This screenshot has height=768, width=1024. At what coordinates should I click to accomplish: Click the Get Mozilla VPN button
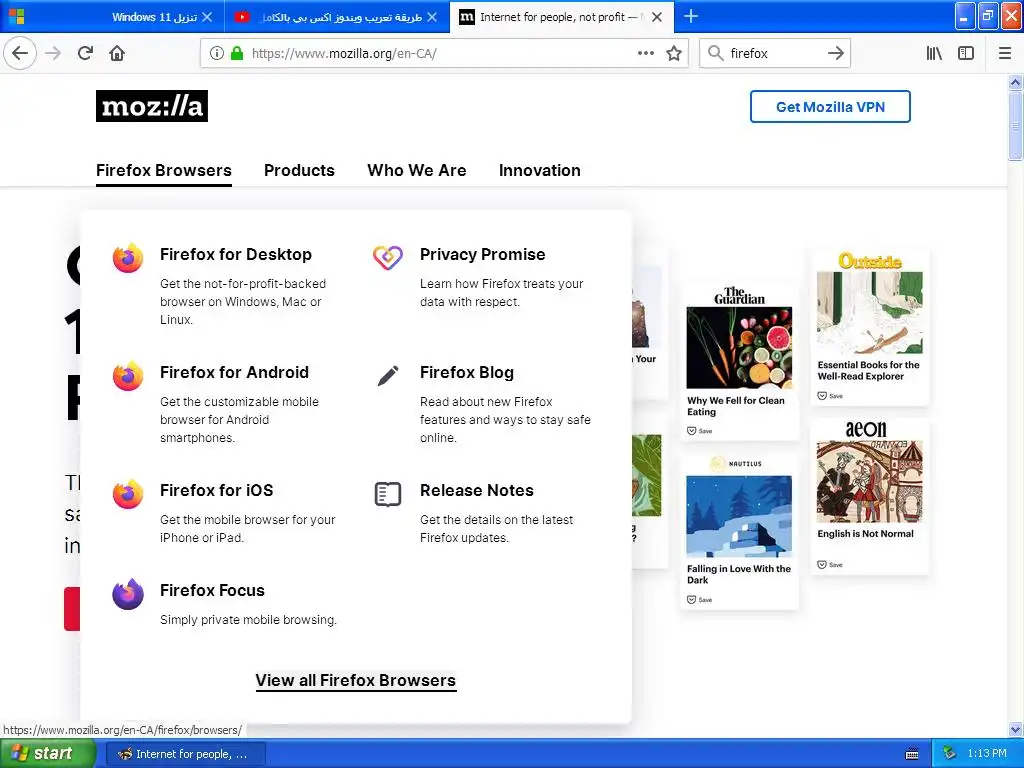(830, 106)
